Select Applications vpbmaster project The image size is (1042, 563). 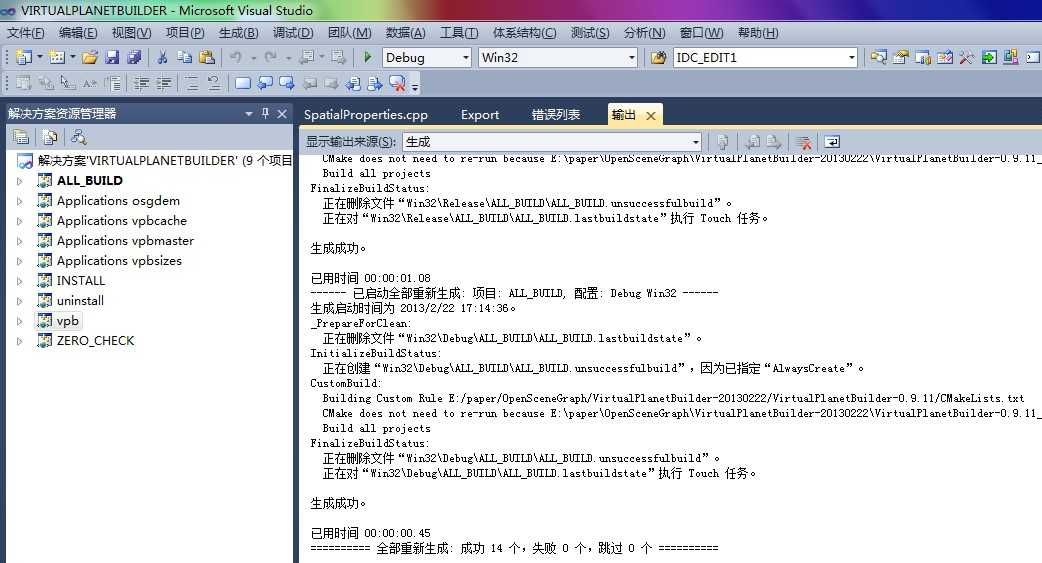(x=125, y=241)
